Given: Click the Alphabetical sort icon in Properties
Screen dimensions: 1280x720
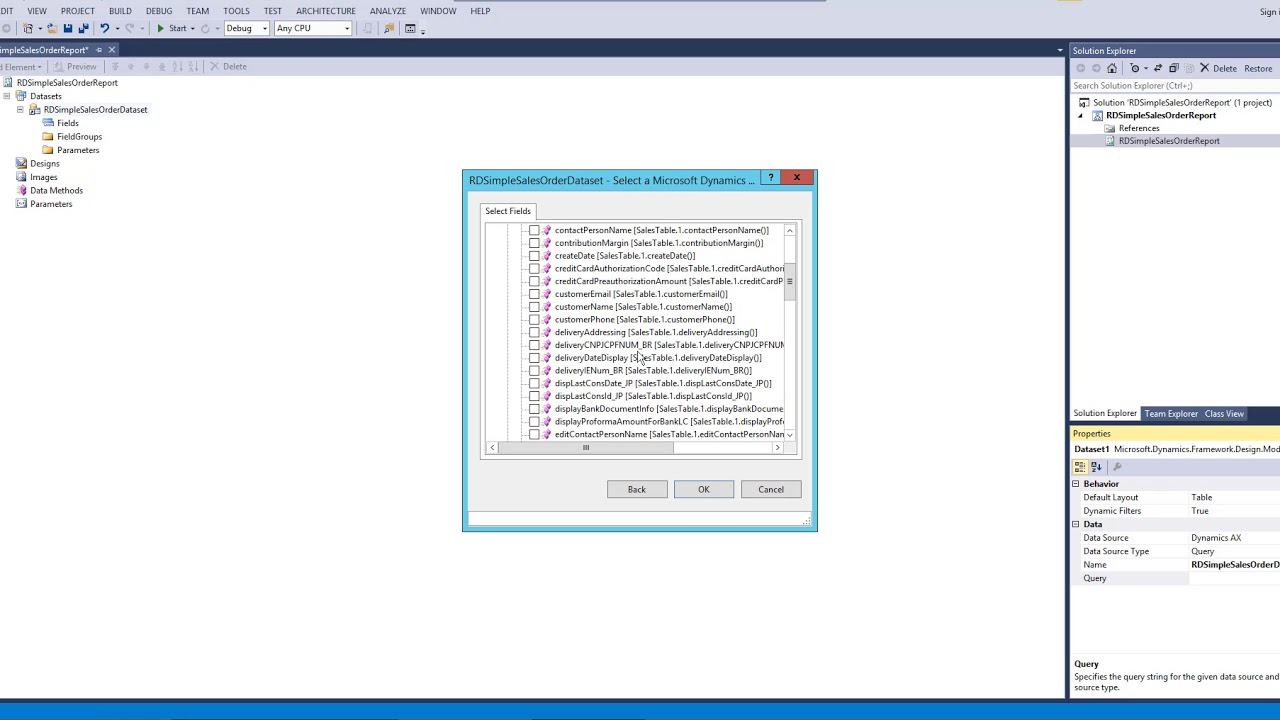Looking at the screenshot, I should click(x=1095, y=467).
